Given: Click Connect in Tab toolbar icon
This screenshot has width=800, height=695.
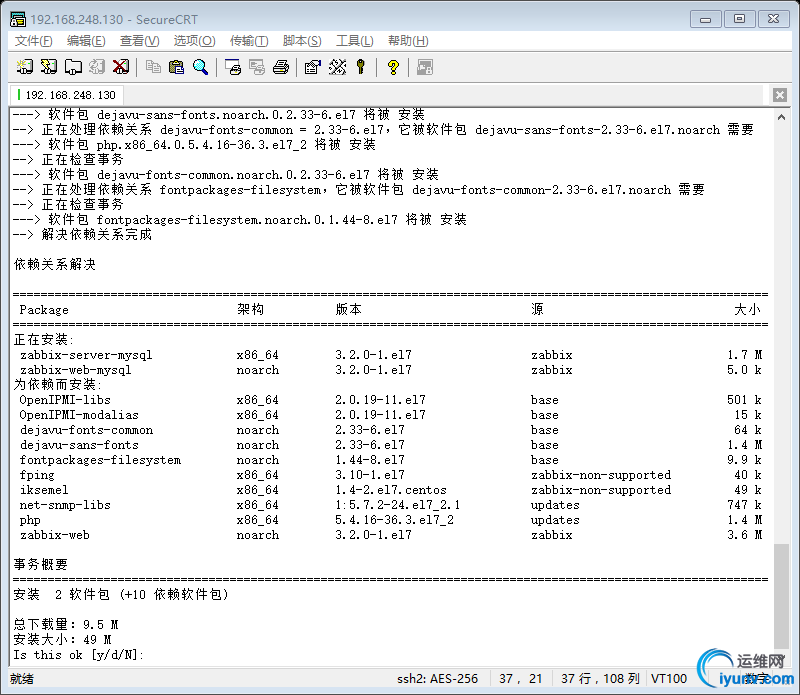Looking at the screenshot, I should 73,67.
